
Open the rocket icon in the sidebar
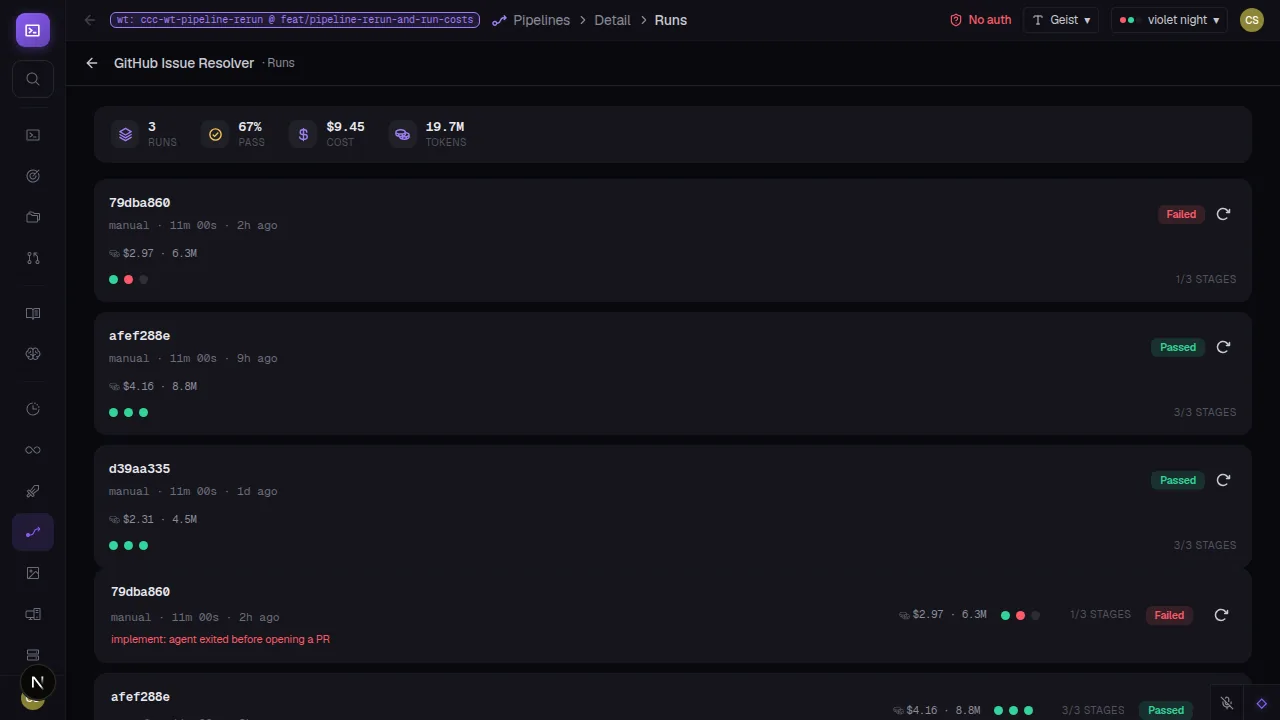[33, 491]
